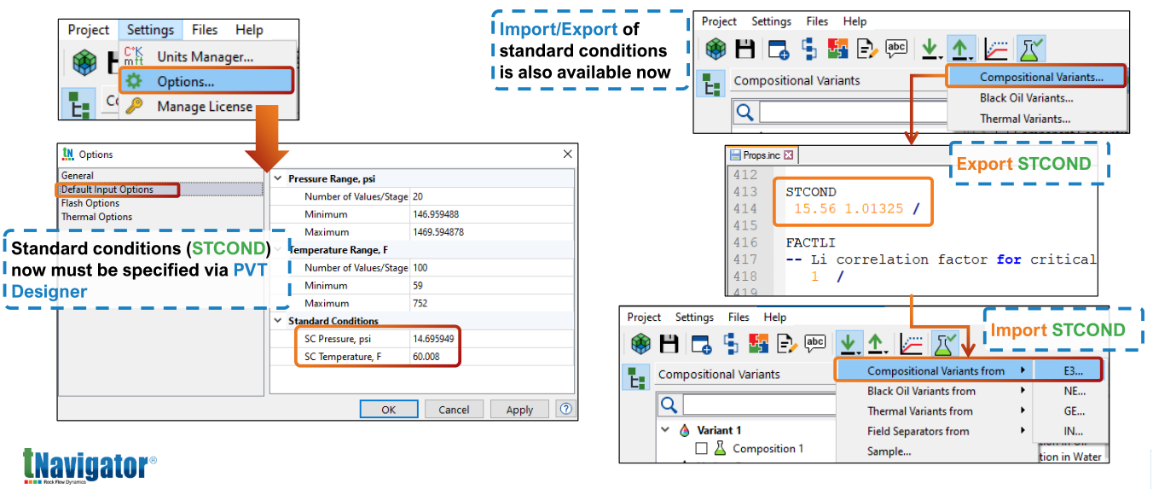Click the magnifier search icon in export-menu window
The image size is (1153, 489).
pos(745,112)
